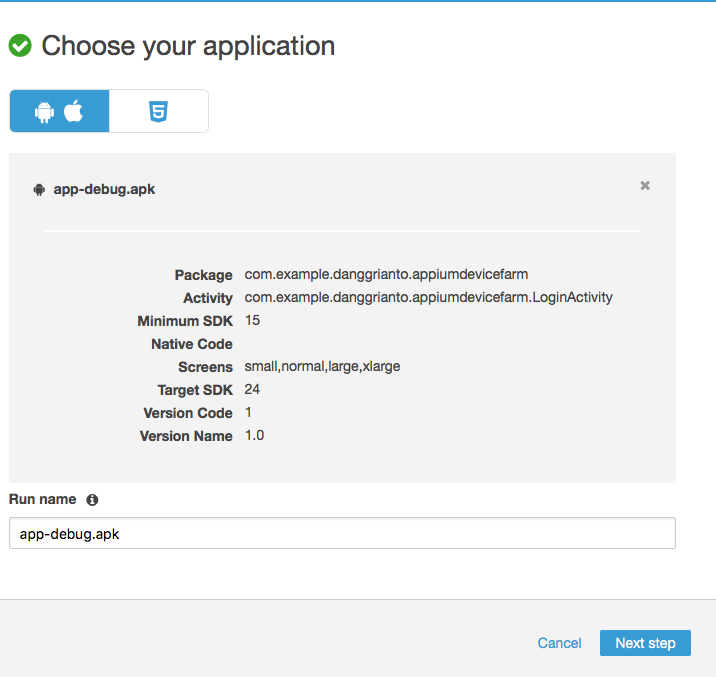Click the Screens value small,normal,large,xlarge
This screenshot has width=716, height=677.
[322, 366]
